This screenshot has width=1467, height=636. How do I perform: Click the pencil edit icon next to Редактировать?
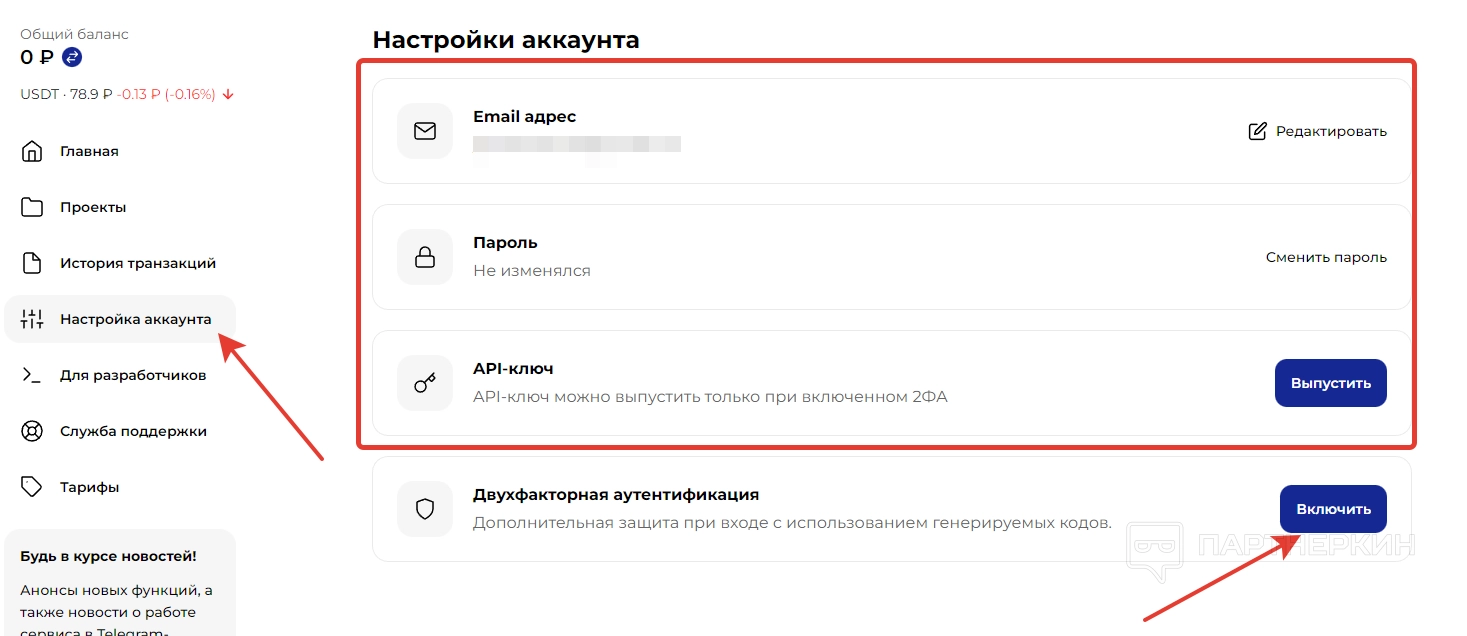(x=1258, y=131)
